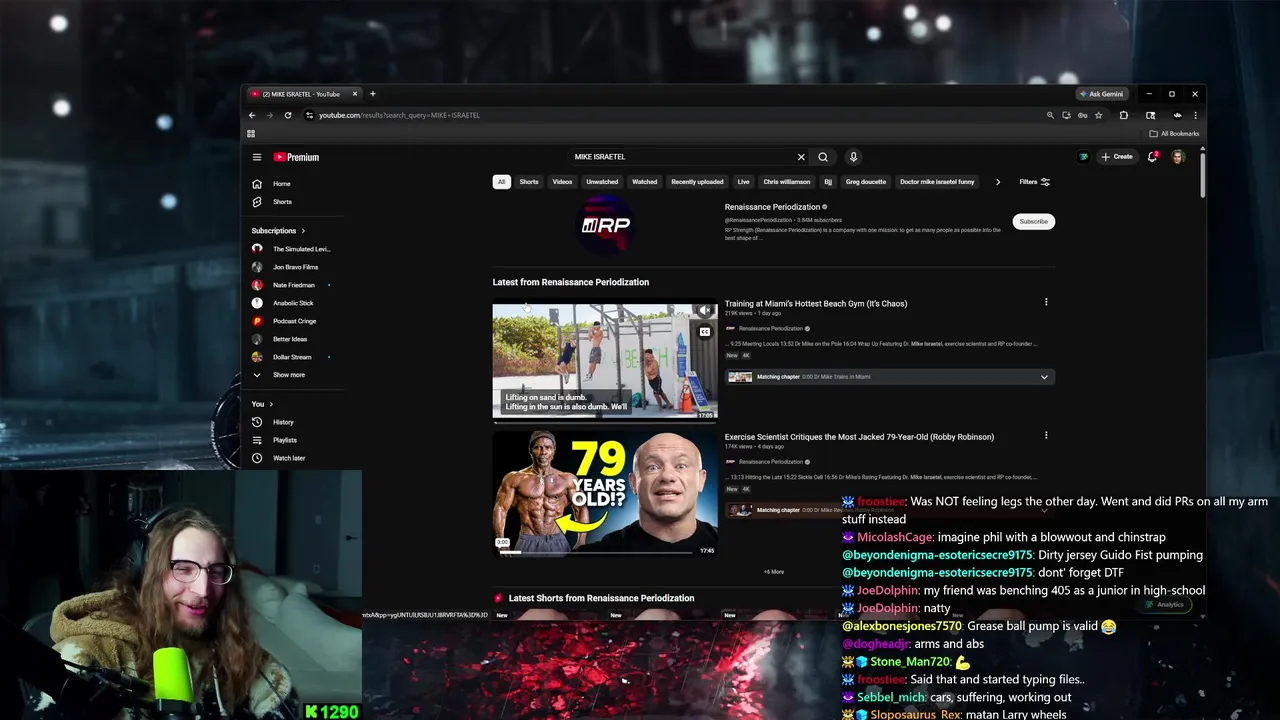Unmute the Miami beach gym video preview
1280x720 pixels.
(705, 311)
